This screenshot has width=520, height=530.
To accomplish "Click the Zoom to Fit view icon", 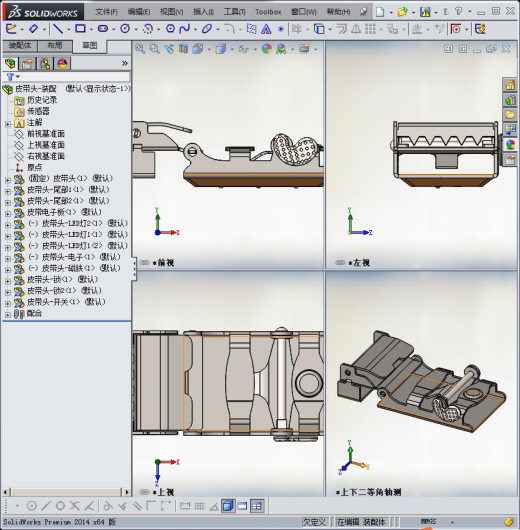I will click(x=140, y=49).
